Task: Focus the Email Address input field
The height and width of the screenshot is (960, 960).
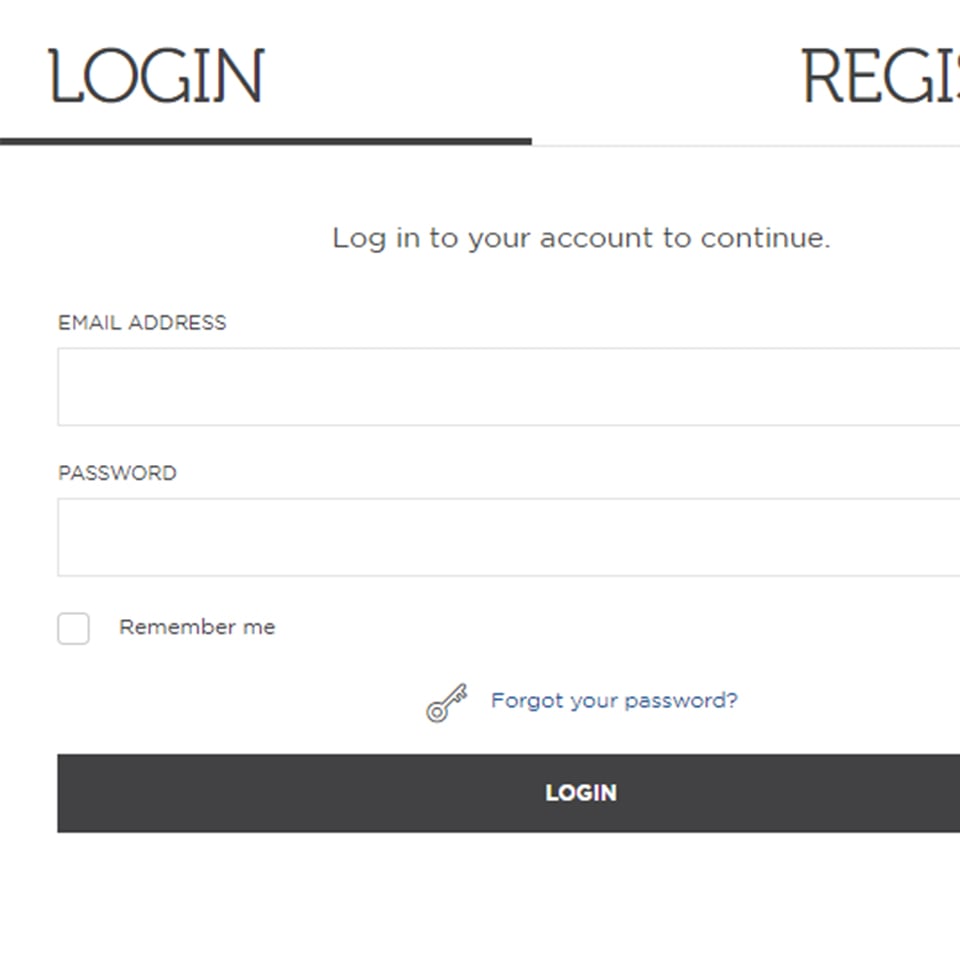Action: [x=509, y=386]
